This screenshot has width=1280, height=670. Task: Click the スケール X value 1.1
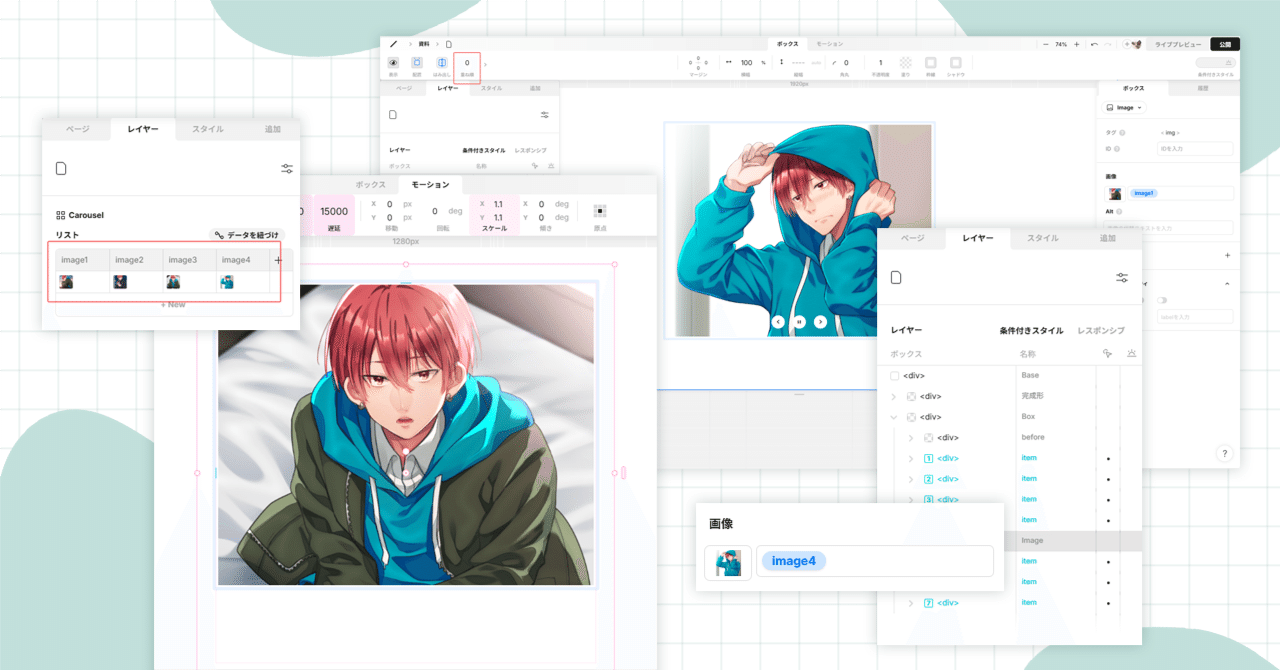[x=498, y=204]
